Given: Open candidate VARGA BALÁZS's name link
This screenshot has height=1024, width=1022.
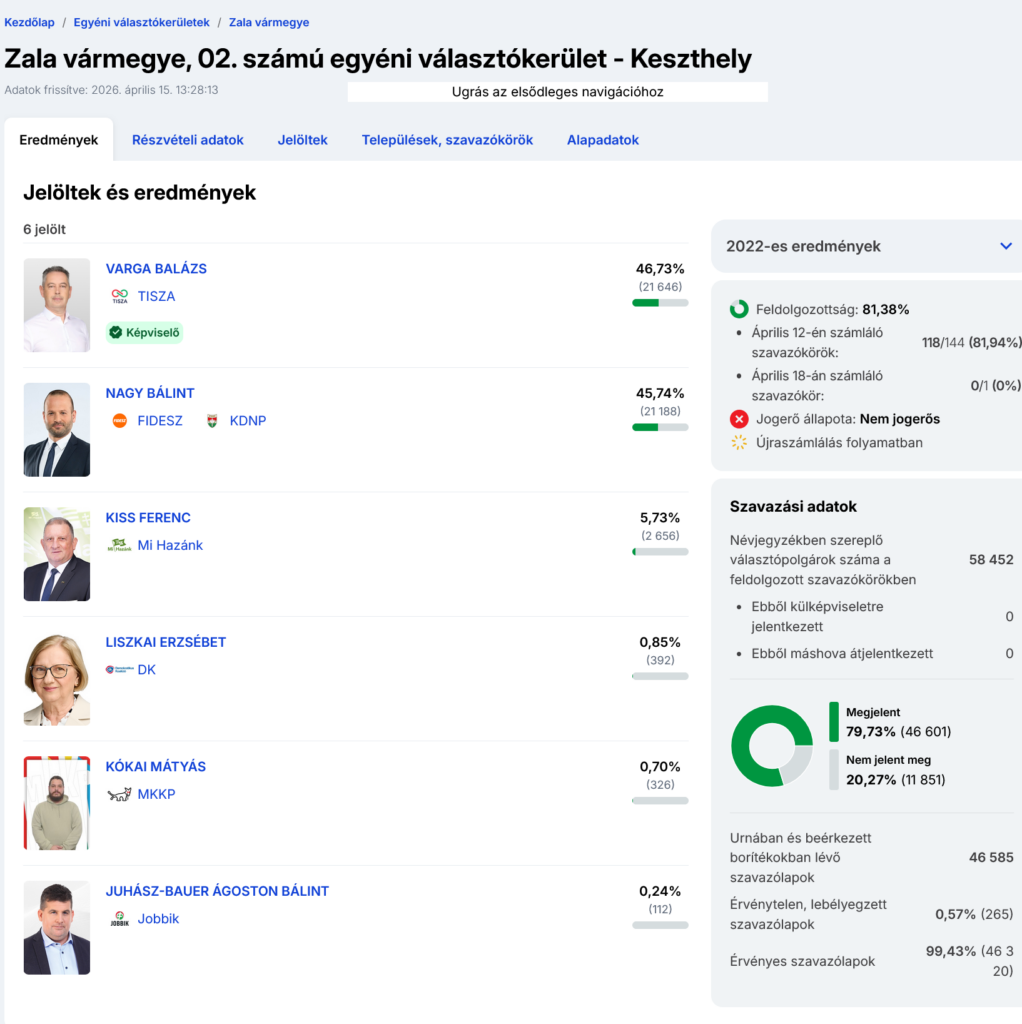Looking at the screenshot, I should (156, 269).
